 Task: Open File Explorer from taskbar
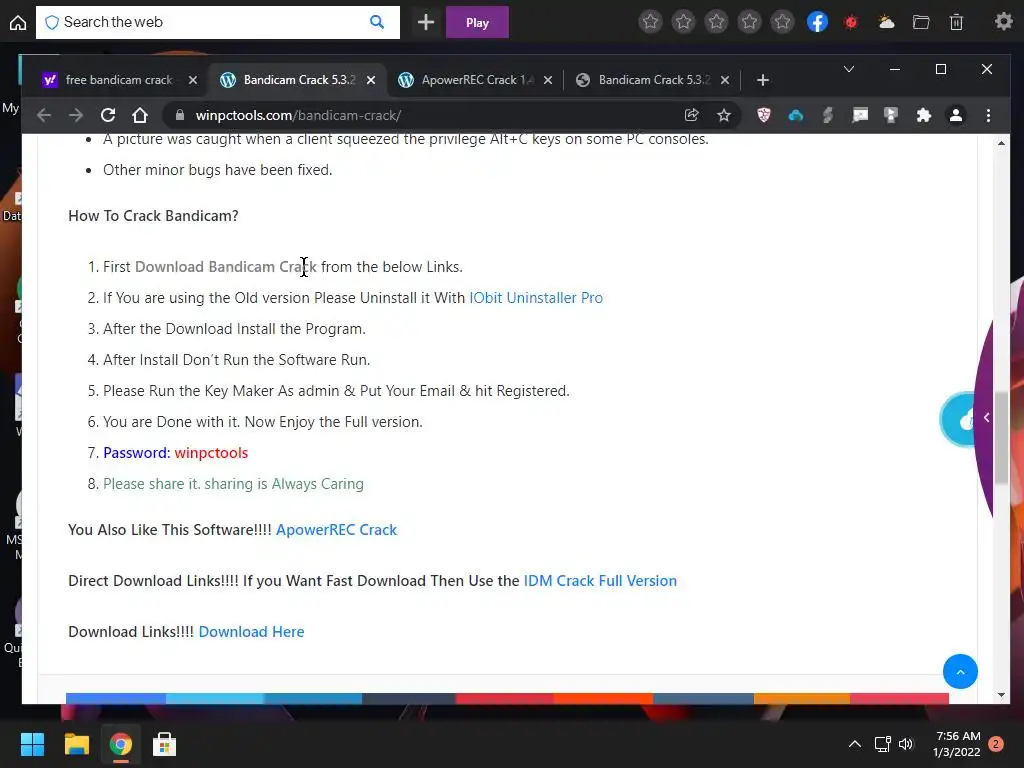[x=76, y=744]
